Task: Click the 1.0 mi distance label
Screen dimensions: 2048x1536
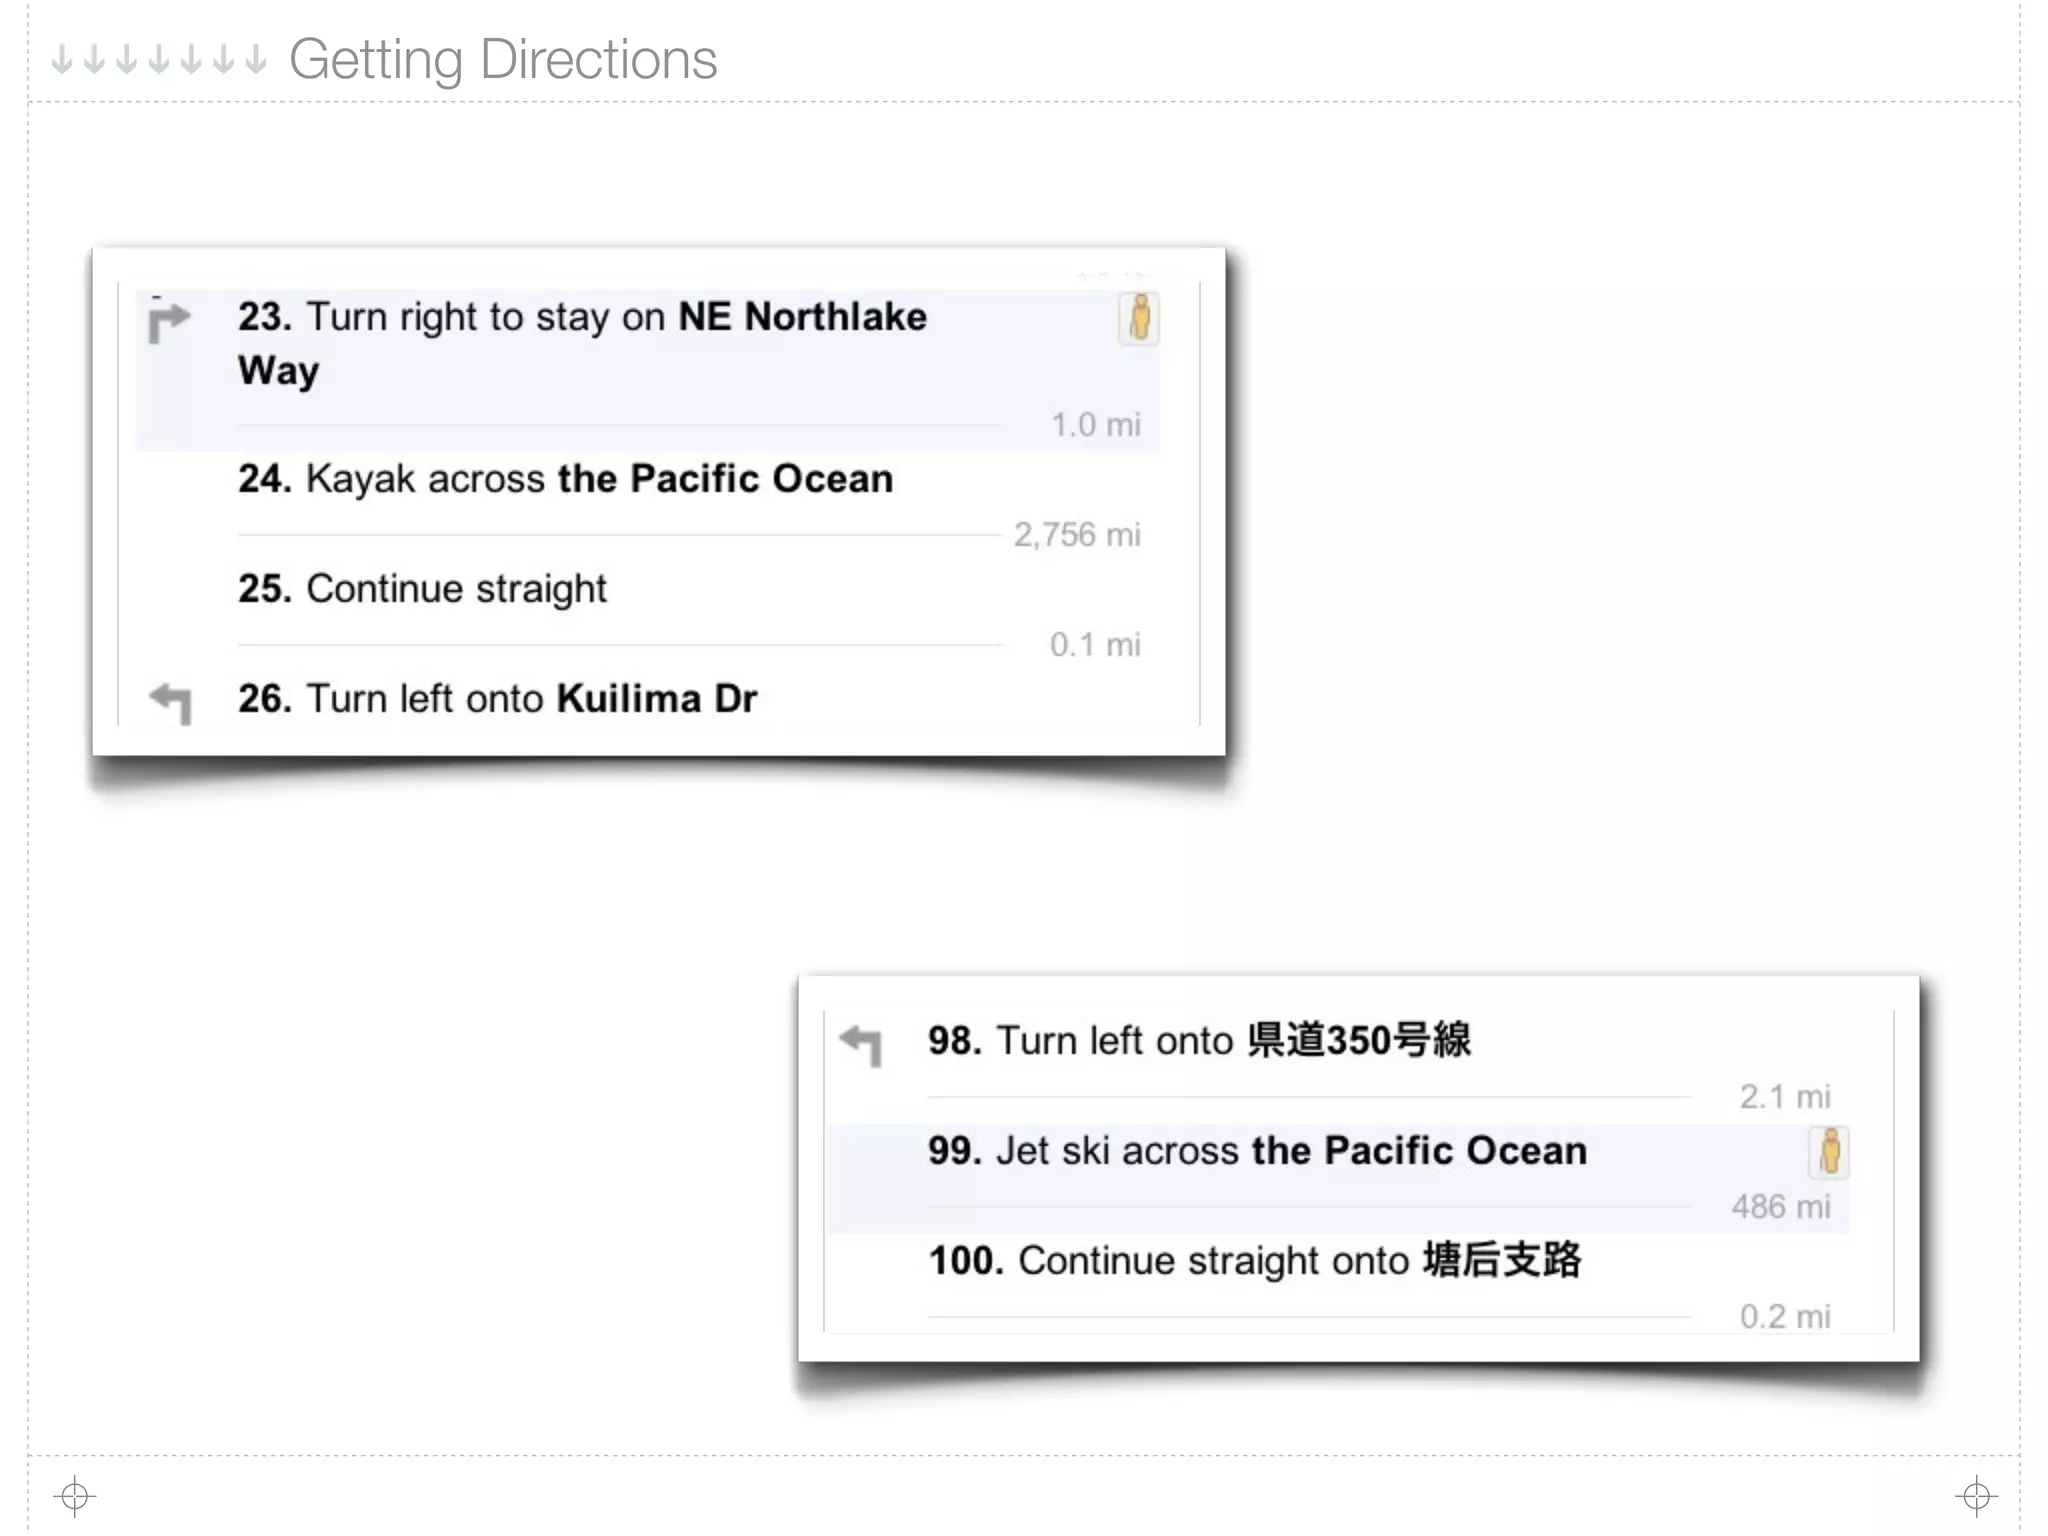Action: coord(1096,425)
